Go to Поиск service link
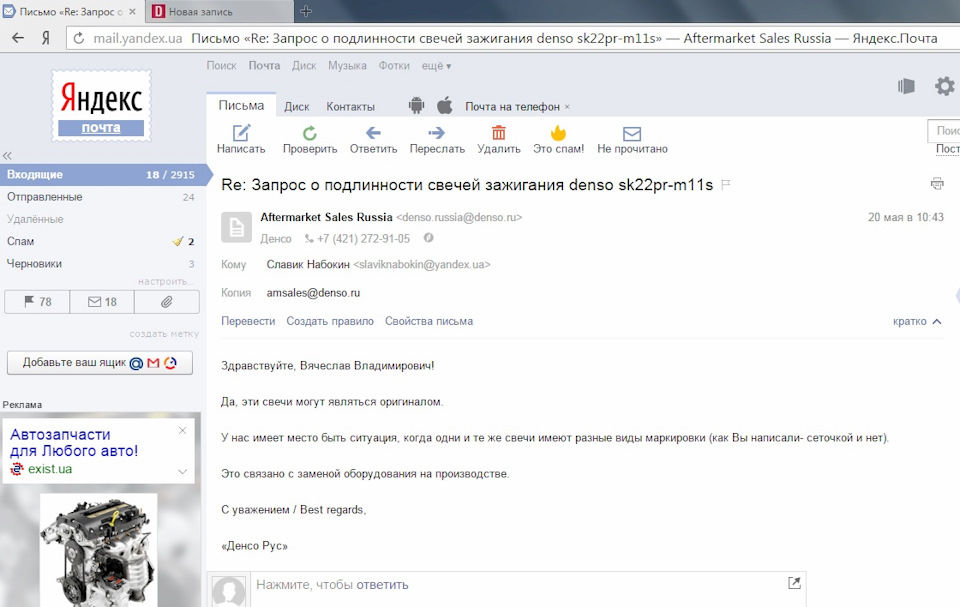 (x=221, y=66)
